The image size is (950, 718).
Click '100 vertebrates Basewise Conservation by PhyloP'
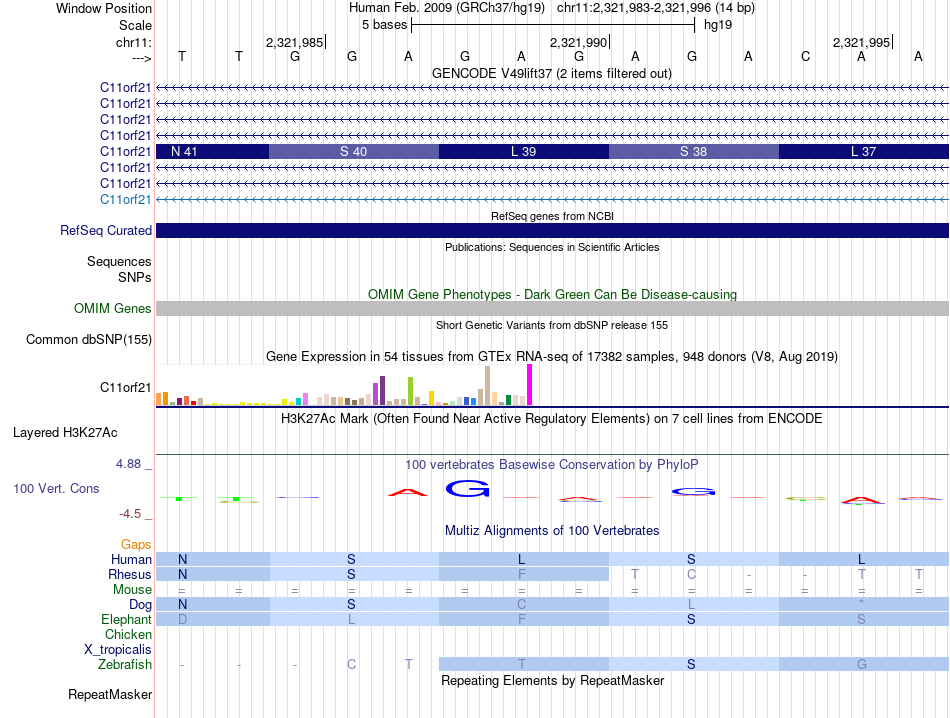[x=552, y=465]
